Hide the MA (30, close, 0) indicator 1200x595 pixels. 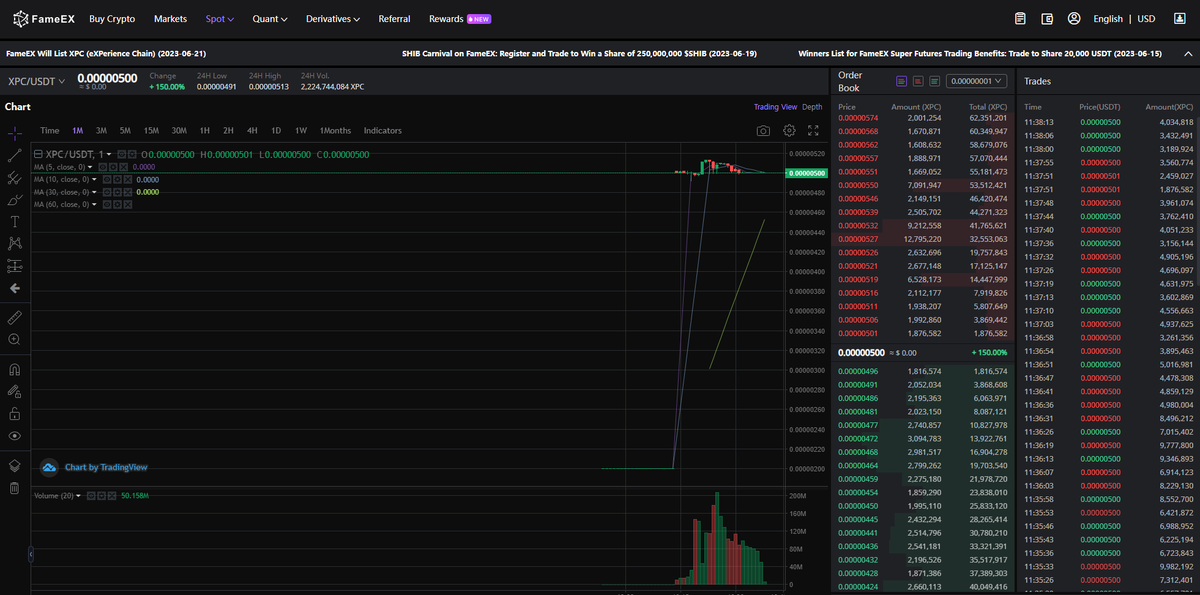[106, 192]
